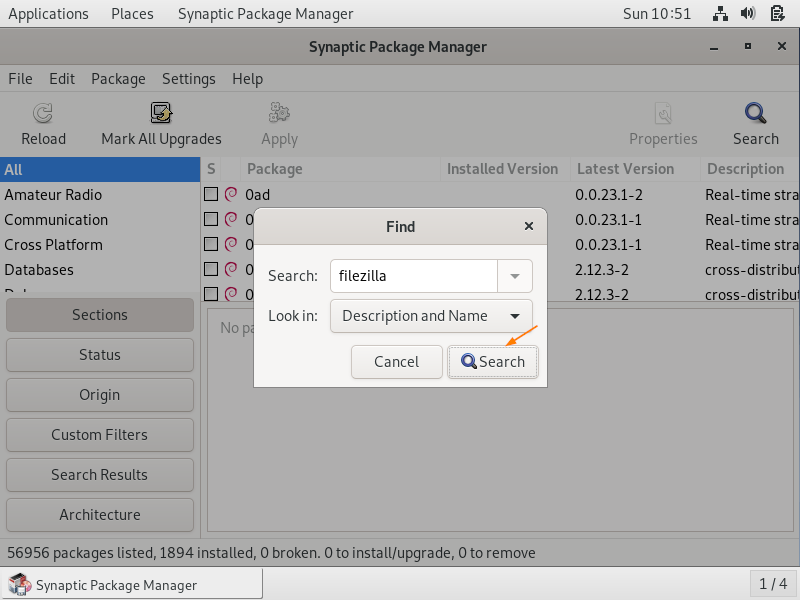The height and width of the screenshot is (600, 800).
Task: Click the latest version 0.0.23.1-2 cell
Action: click(609, 194)
